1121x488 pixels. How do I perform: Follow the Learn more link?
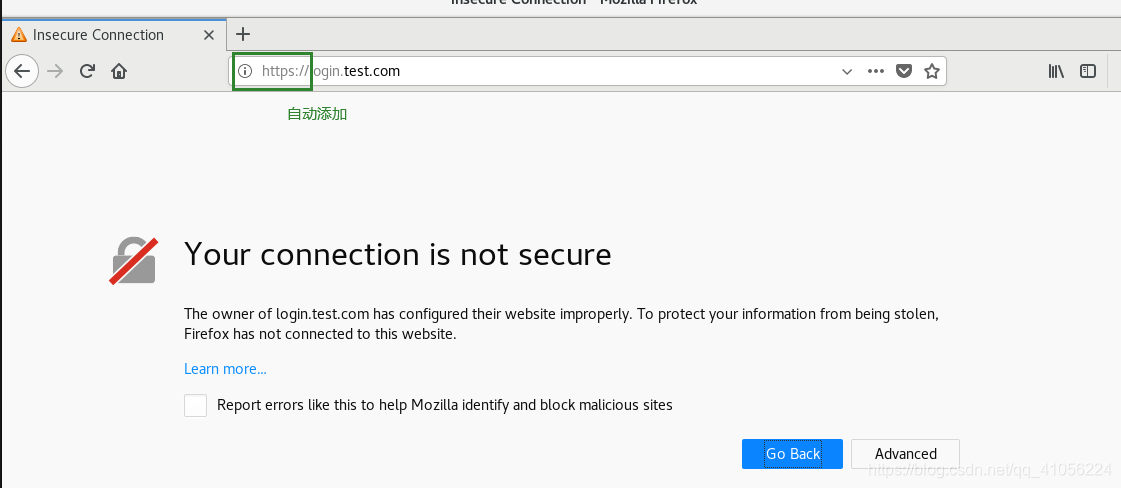(x=225, y=369)
